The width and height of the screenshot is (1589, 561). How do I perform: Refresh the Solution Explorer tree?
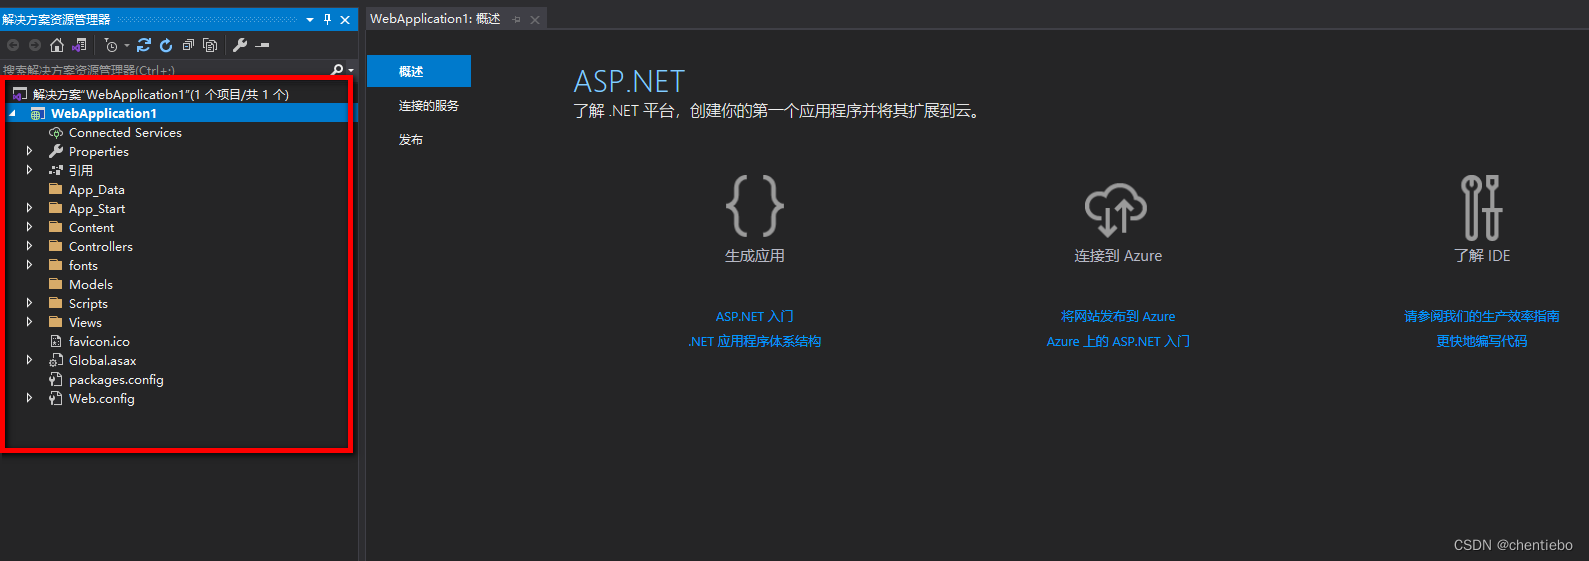tap(166, 45)
